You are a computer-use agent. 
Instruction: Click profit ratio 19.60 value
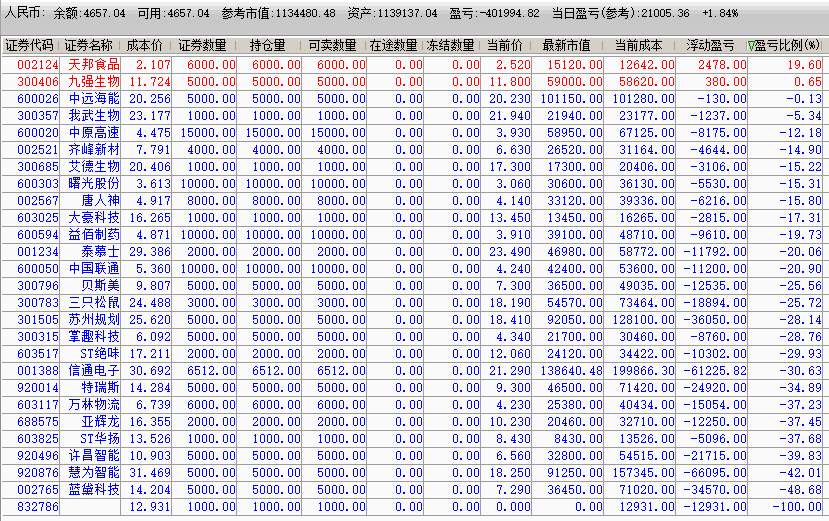click(x=805, y=65)
